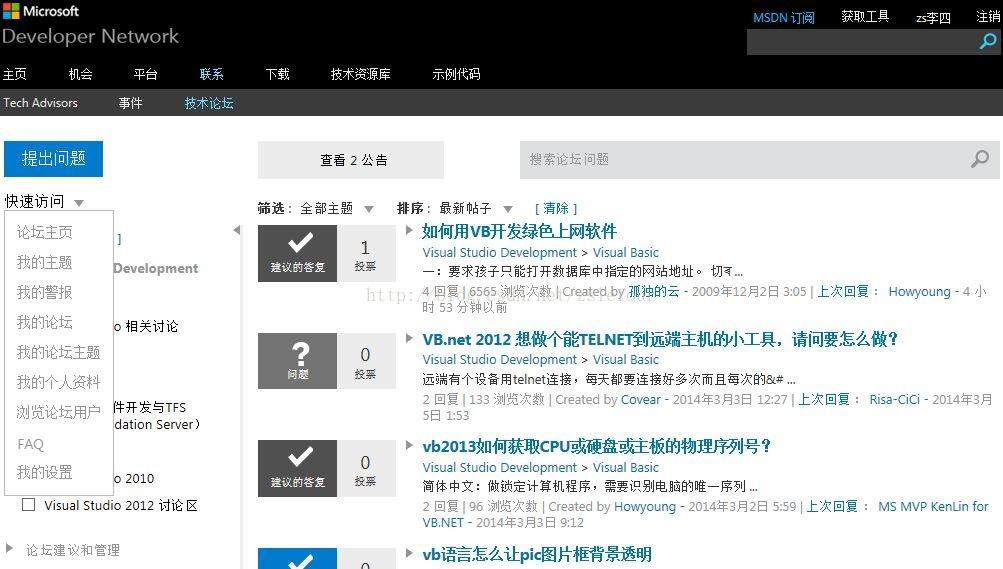Open the MSDN 订阅 link
Screen dimensions: 1003x569
pyautogui.click(x=784, y=18)
